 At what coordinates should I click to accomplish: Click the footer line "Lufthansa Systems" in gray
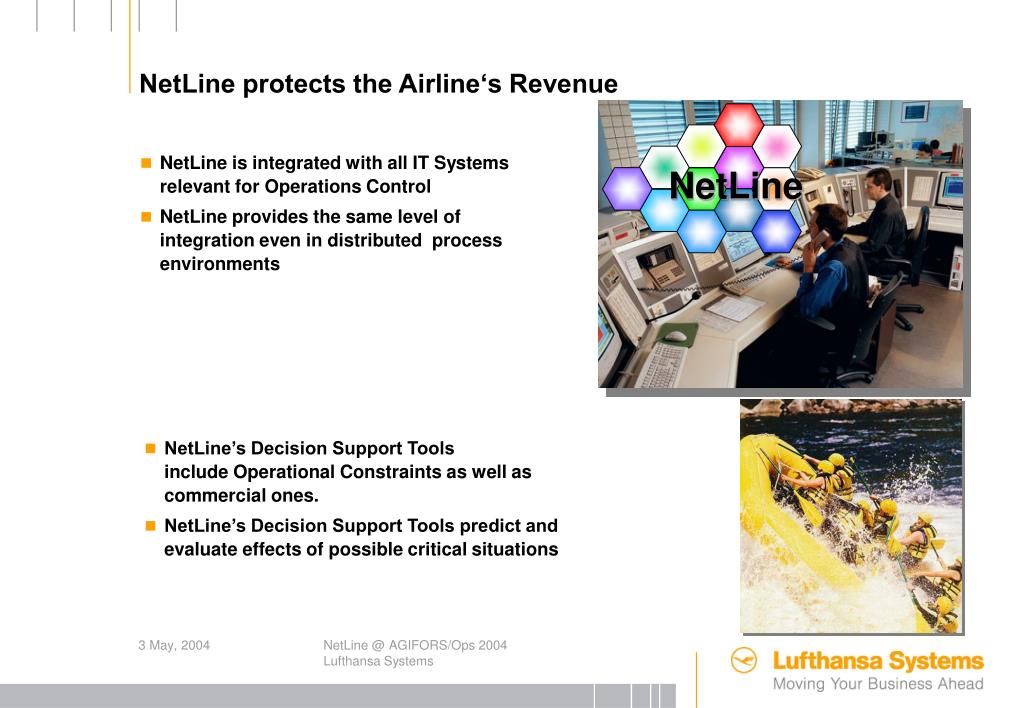(378, 661)
